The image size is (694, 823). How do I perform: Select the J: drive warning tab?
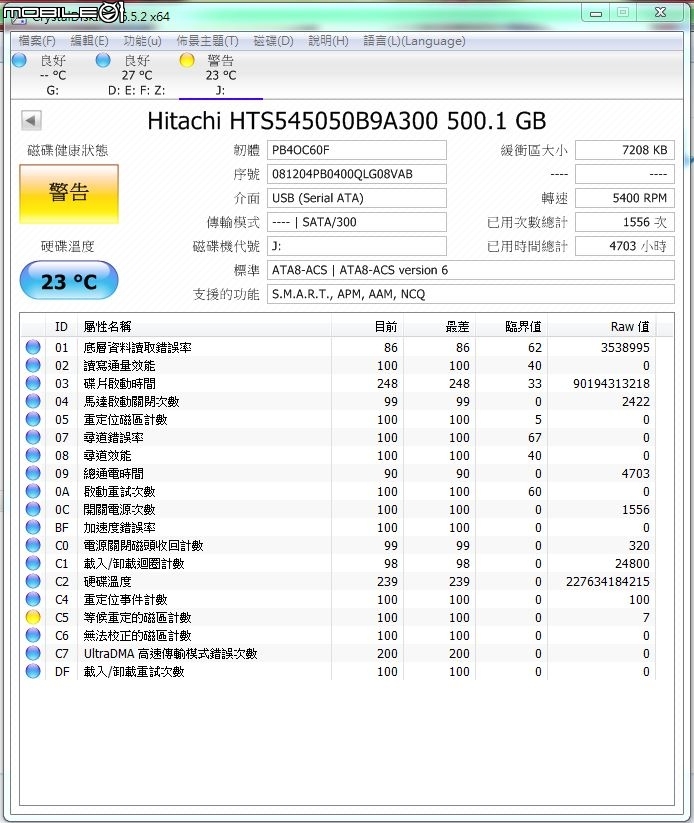(x=220, y=75)
